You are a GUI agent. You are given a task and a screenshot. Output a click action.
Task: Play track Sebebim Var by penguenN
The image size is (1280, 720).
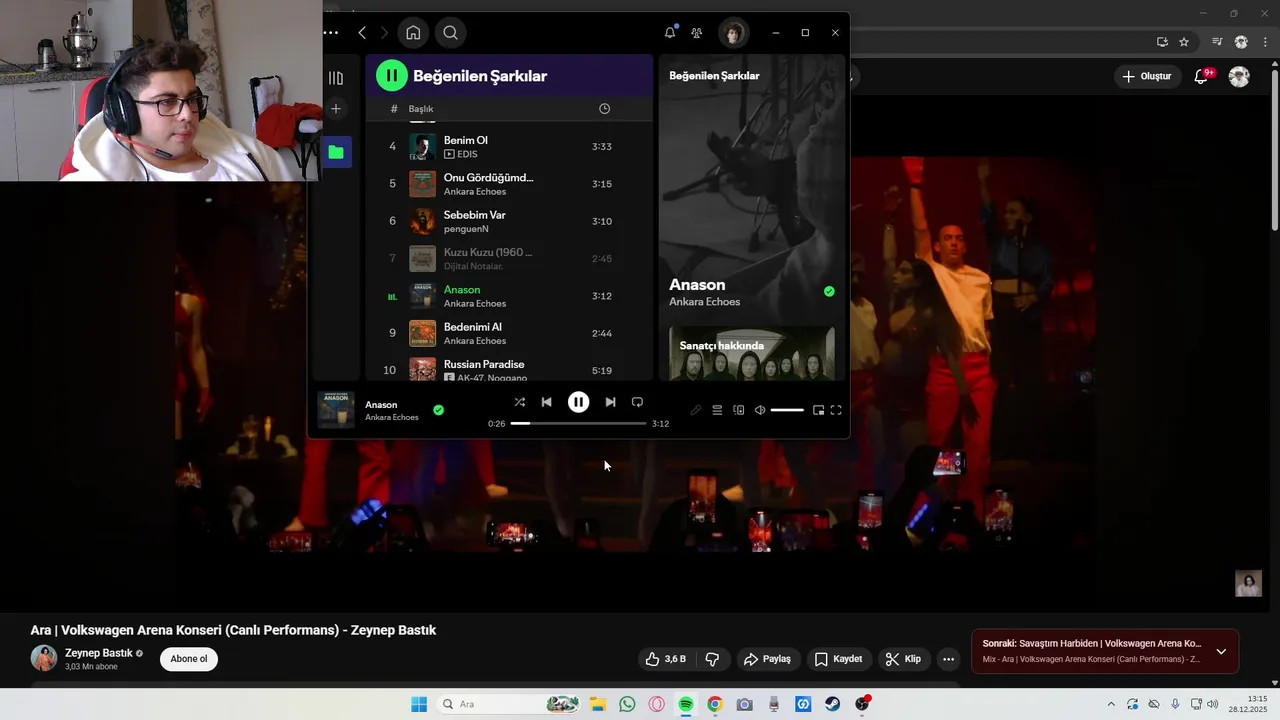pos(509,221)
